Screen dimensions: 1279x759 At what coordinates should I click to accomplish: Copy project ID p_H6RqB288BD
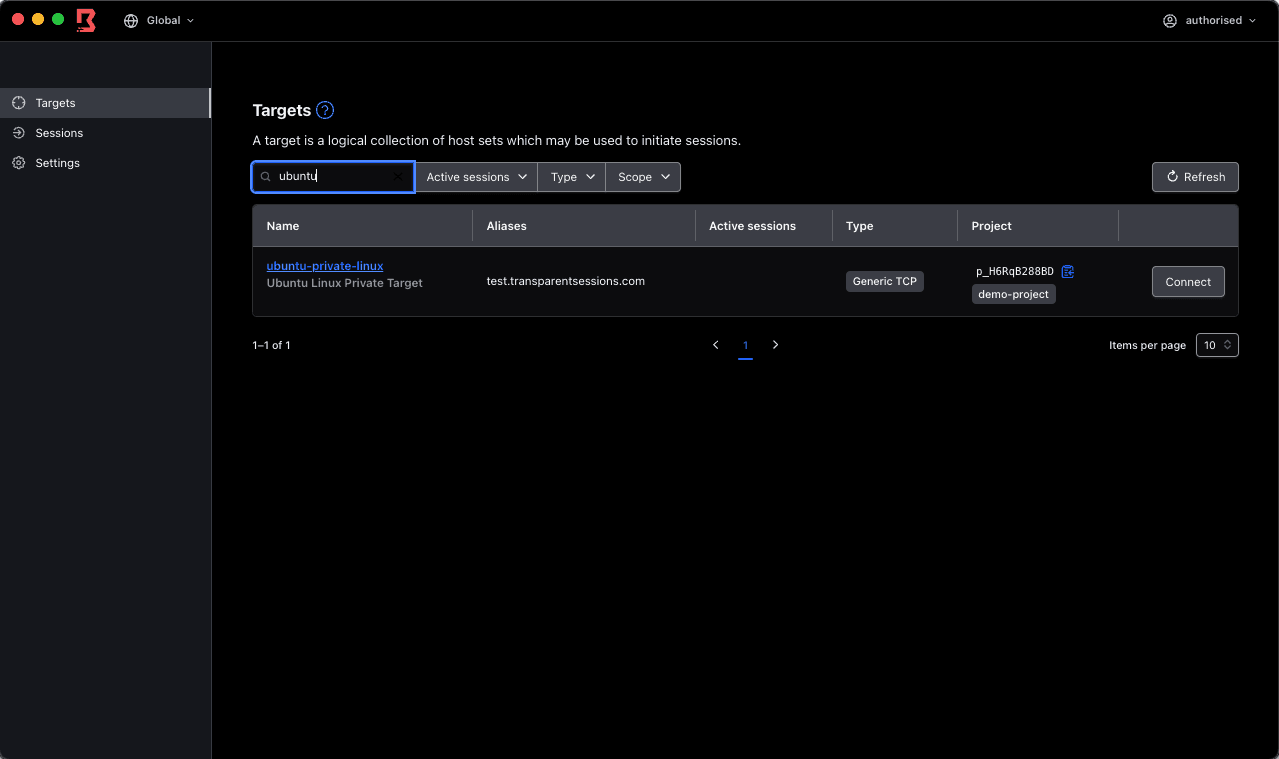click(1068, 271)
